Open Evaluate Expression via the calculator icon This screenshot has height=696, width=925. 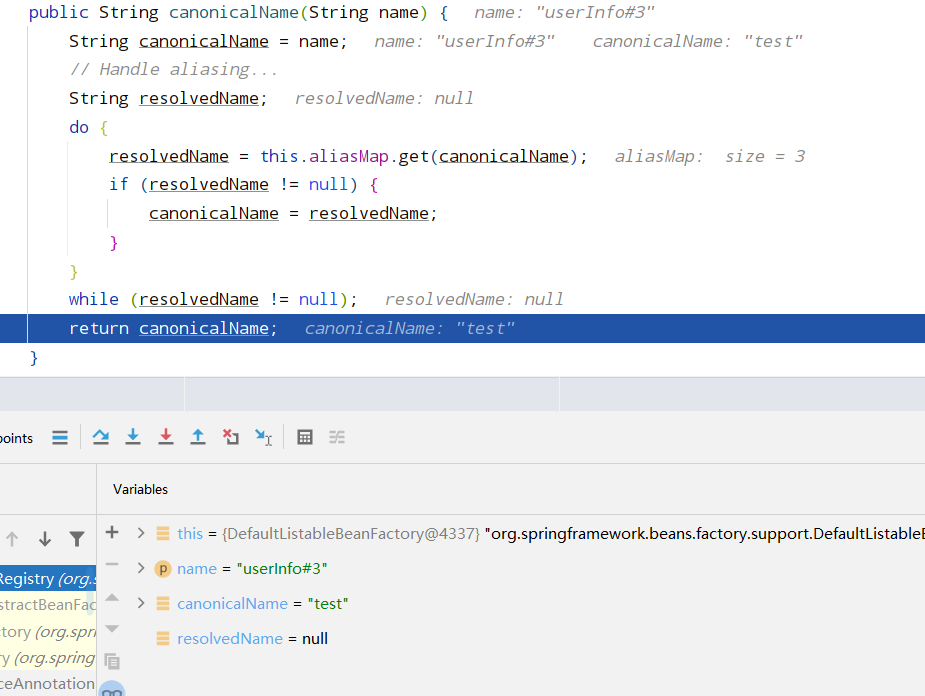click(304, 437)
